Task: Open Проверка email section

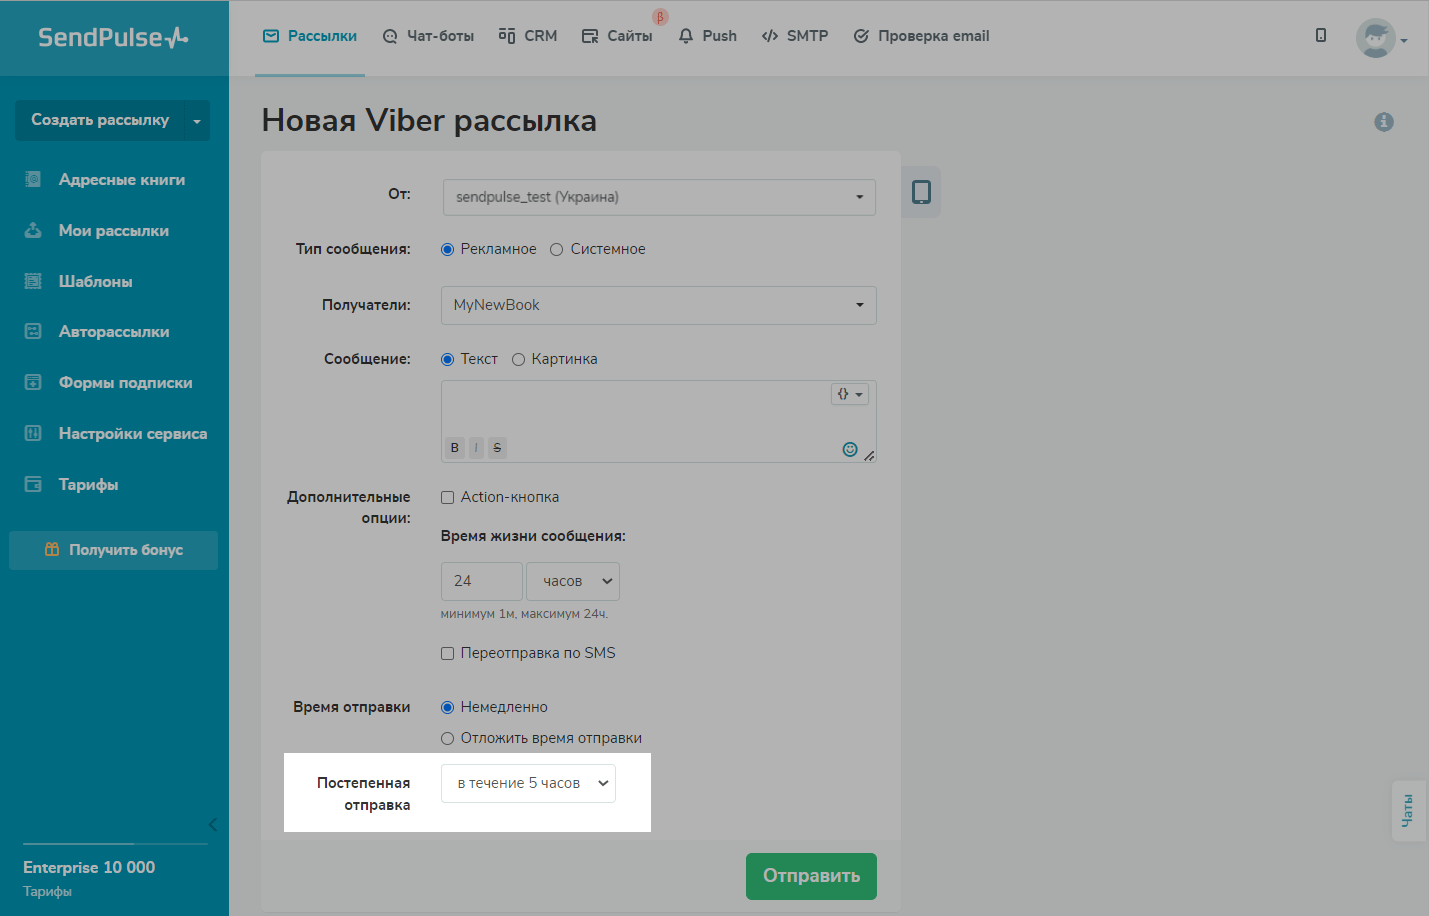Action: [921, 36]
